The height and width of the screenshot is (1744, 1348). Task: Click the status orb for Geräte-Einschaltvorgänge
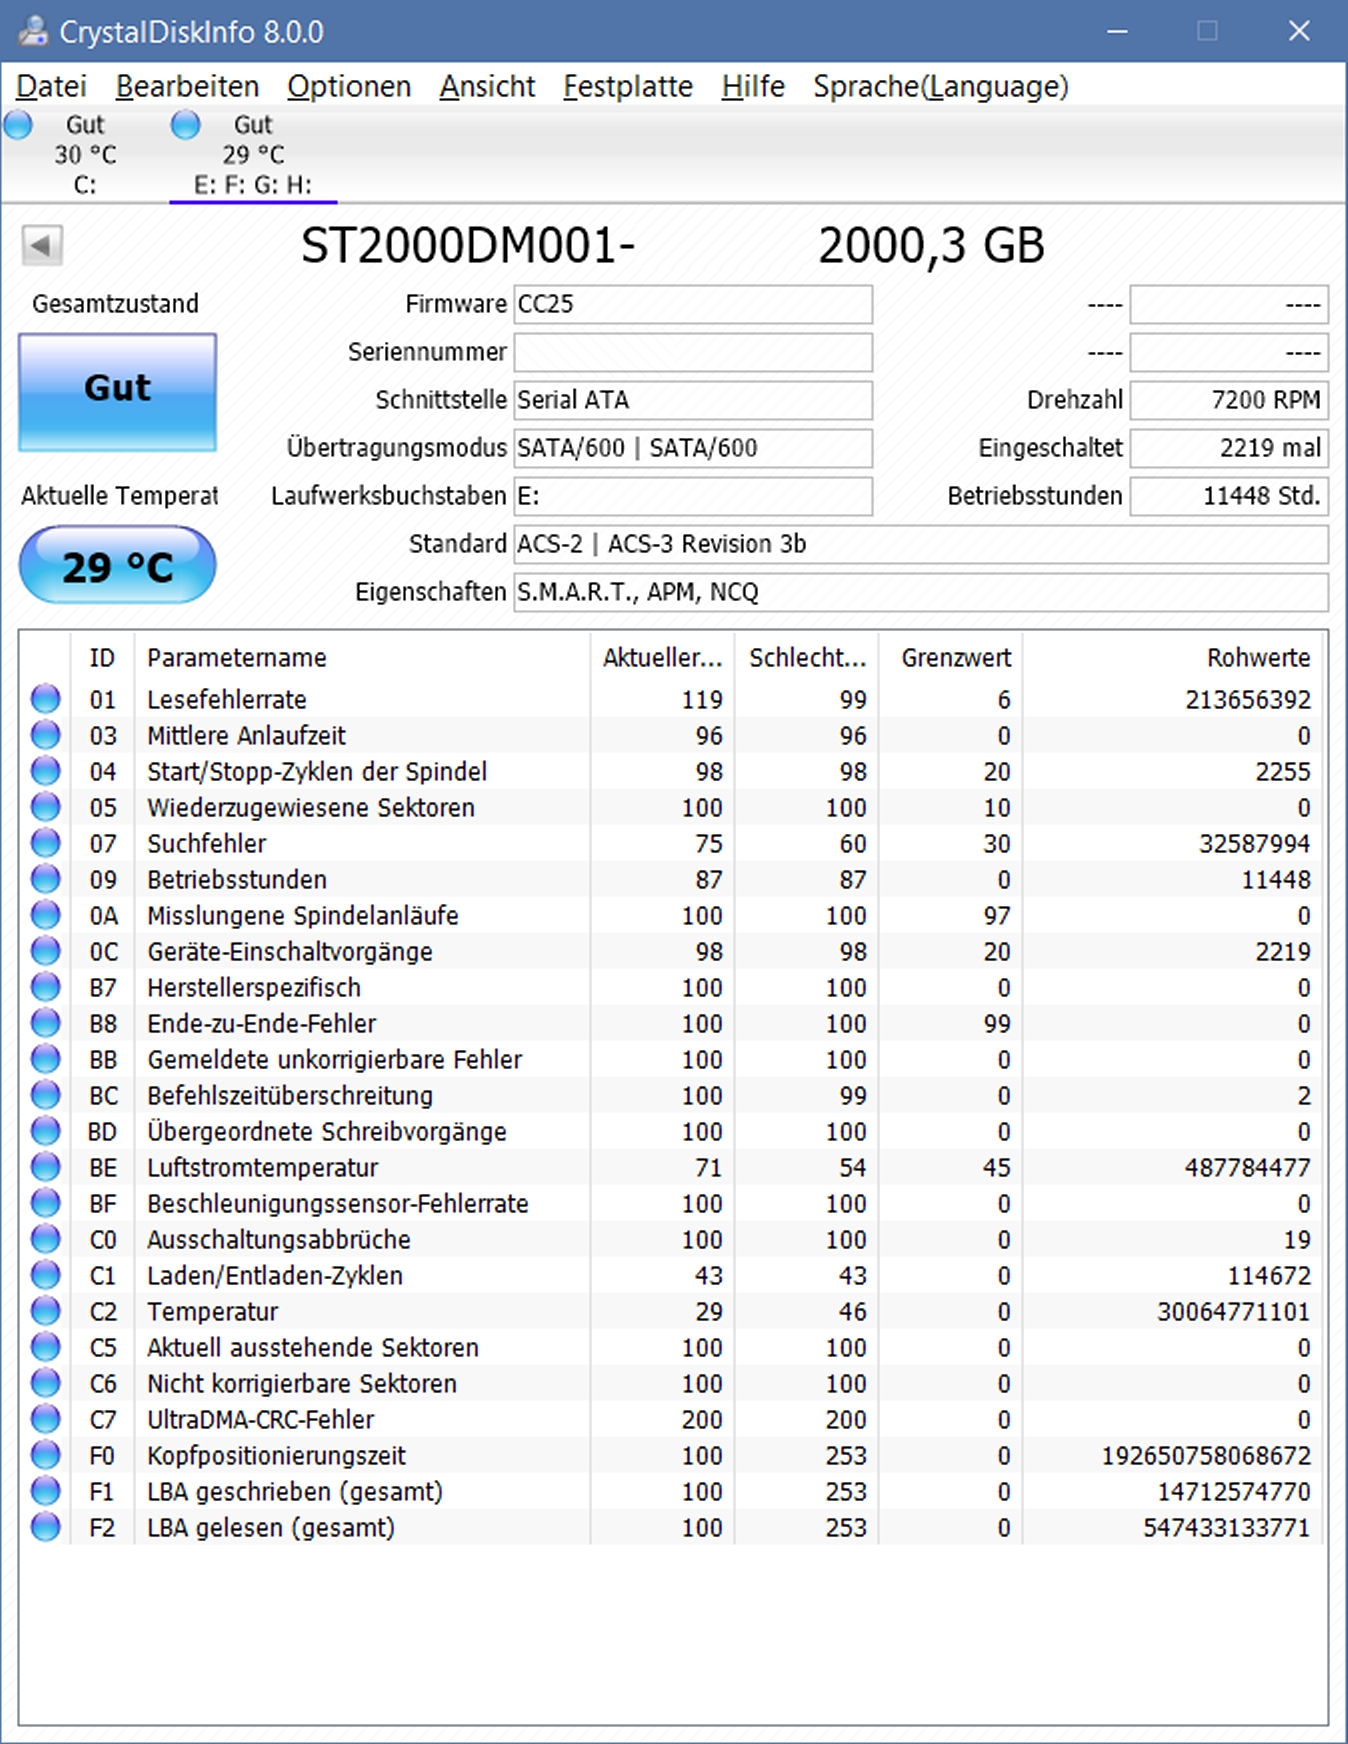click(x=45, y=951)
